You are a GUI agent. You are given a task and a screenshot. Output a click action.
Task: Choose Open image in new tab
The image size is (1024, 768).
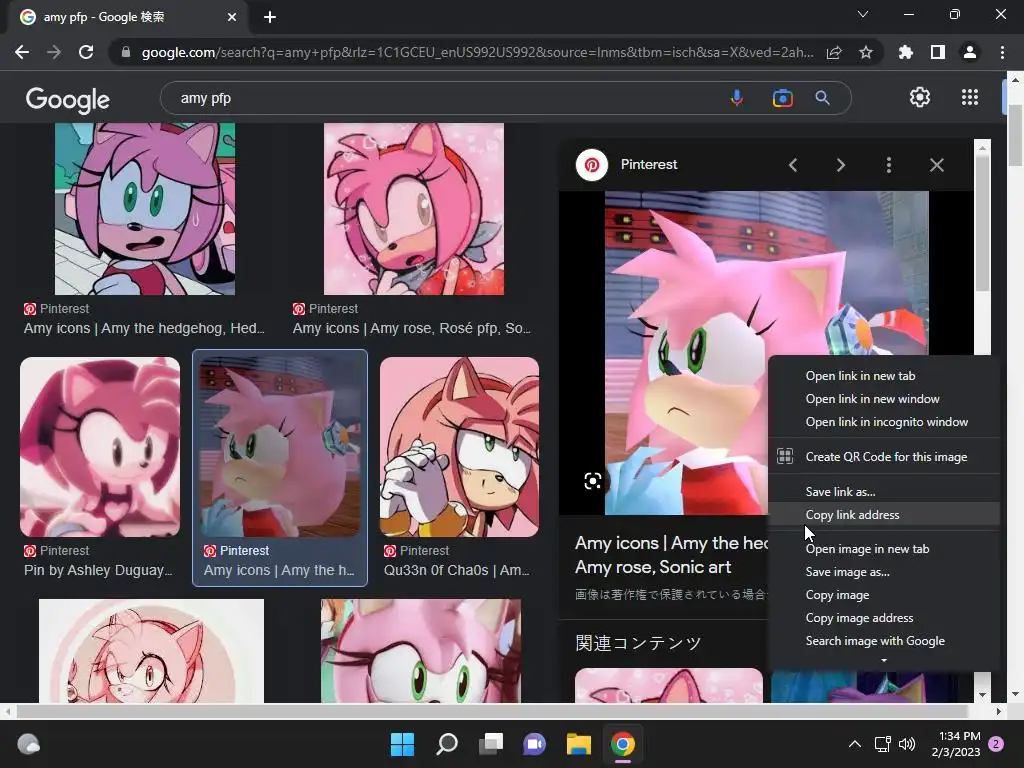(x=867, y=549)
